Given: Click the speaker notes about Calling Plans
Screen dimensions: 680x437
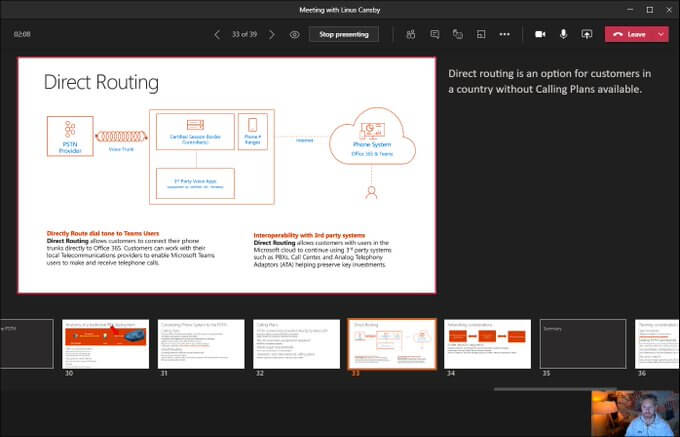Looking at the screenshot, I should [549, 81].
